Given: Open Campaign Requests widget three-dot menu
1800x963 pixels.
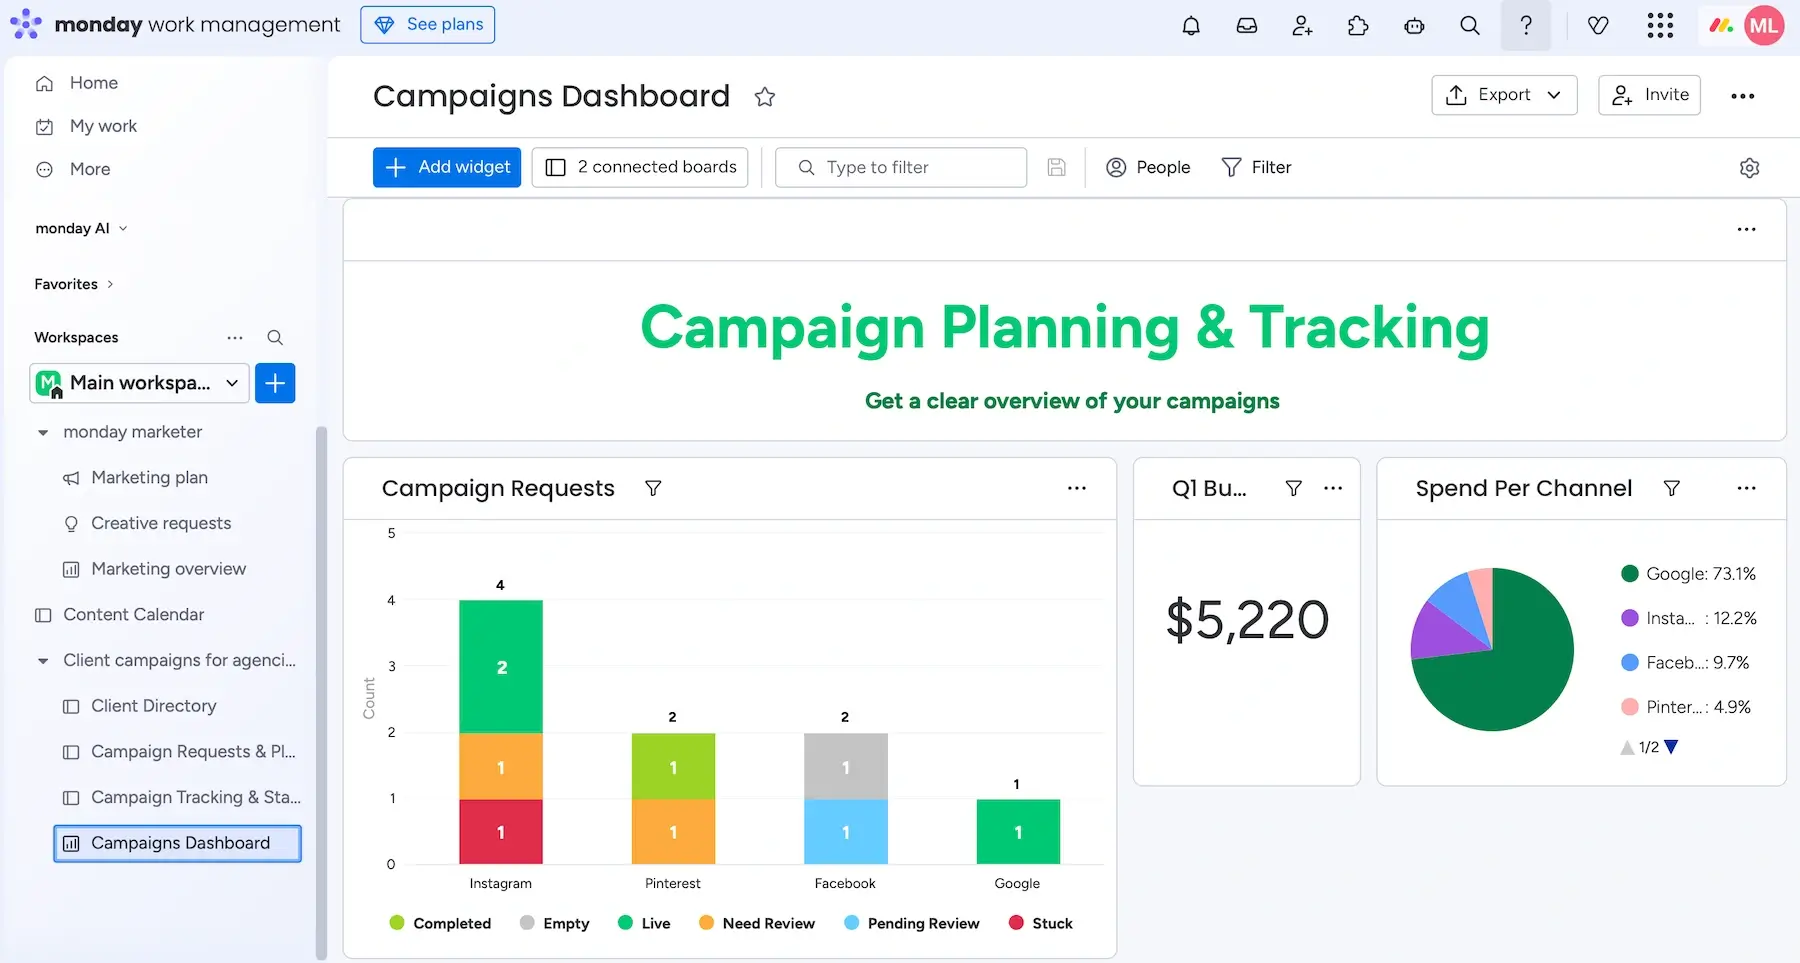Looking at the screenshot, I should (x=1076, y=488).
